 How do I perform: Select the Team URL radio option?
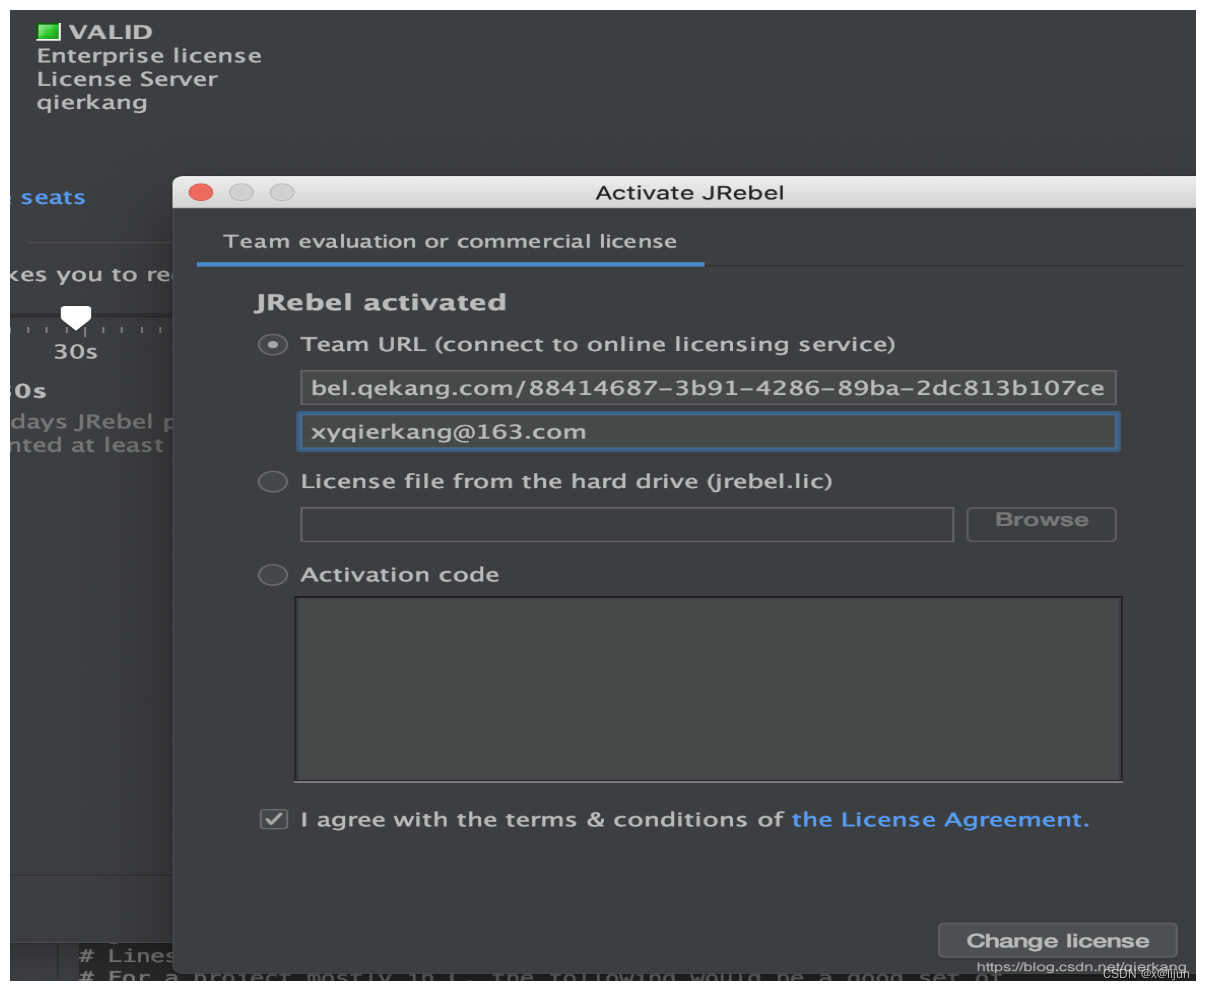pyautogui.click(x=272, y=345)
